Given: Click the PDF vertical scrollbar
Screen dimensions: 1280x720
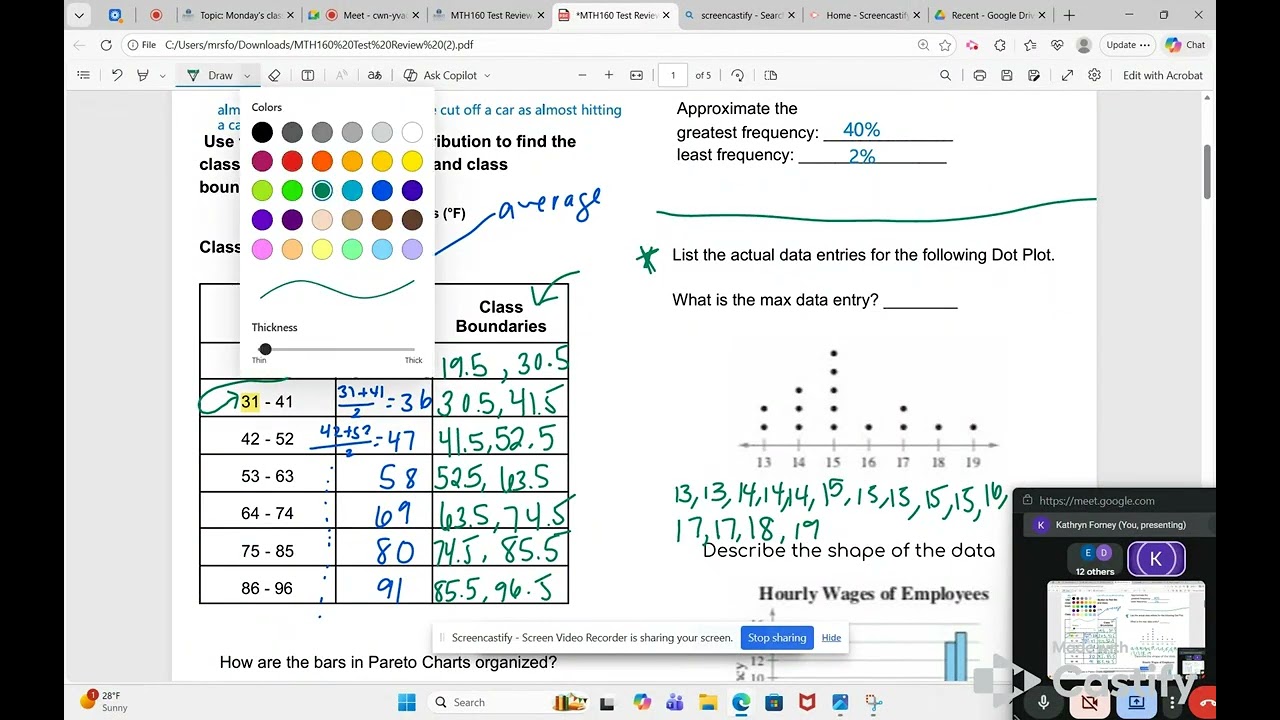Looking at the screenshot, I should point(1208,172).
